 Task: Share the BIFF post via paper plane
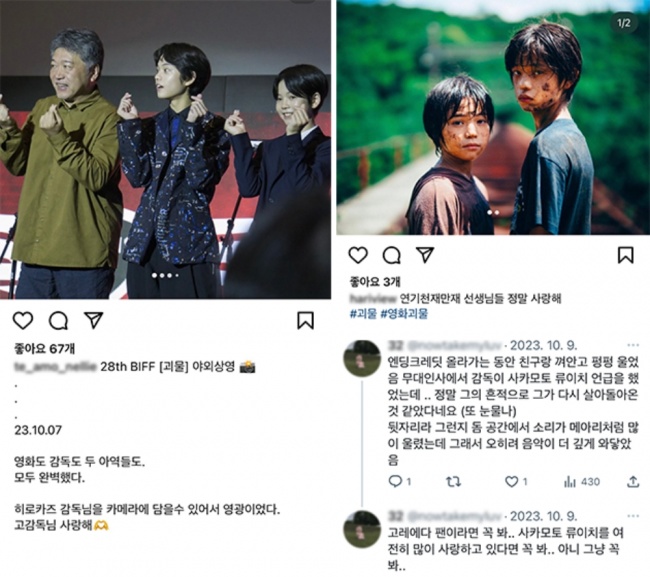coord(94,320)
